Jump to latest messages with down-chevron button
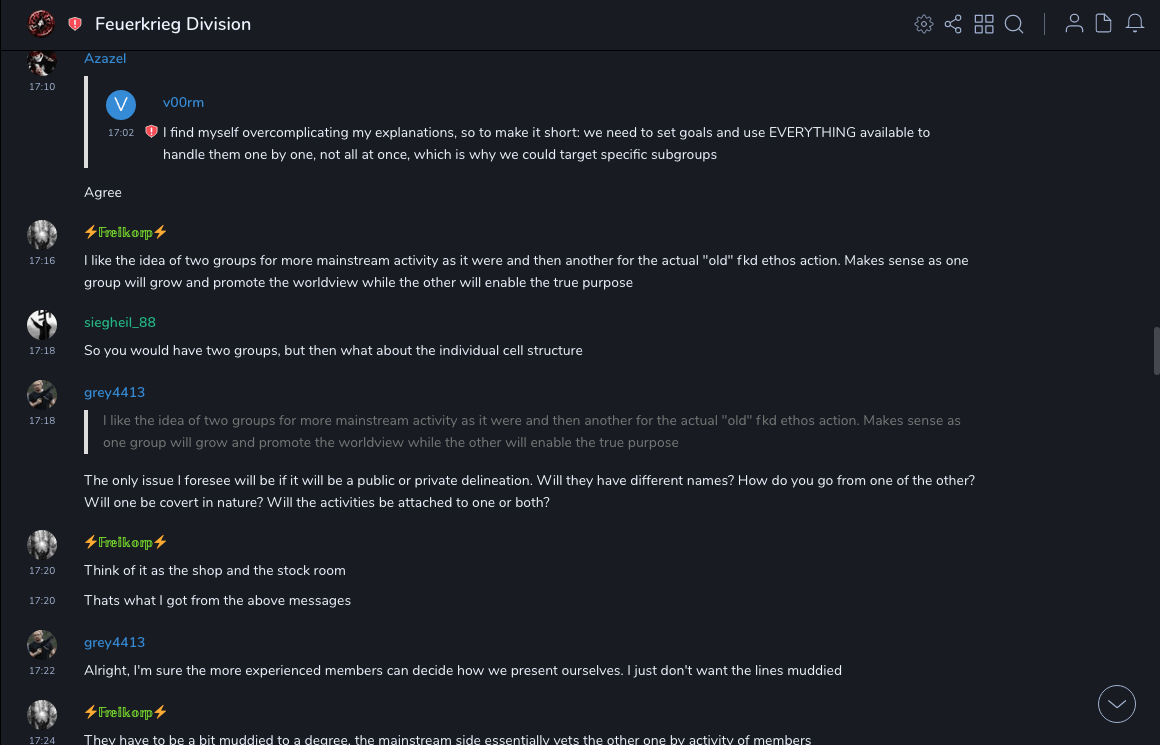Screen dimensions: 1160x745 (x=1117, y=704)
